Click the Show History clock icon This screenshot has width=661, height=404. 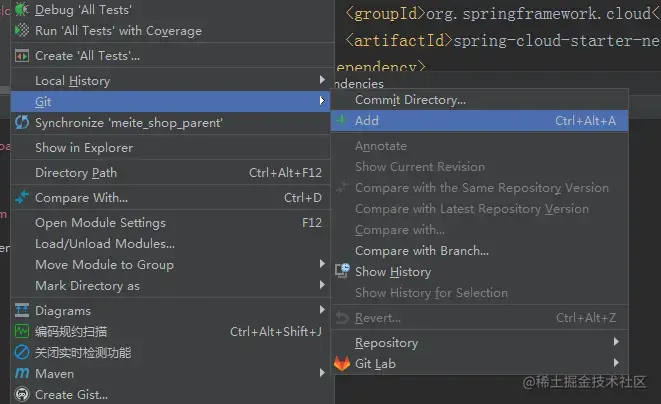[x=342, y=271]
